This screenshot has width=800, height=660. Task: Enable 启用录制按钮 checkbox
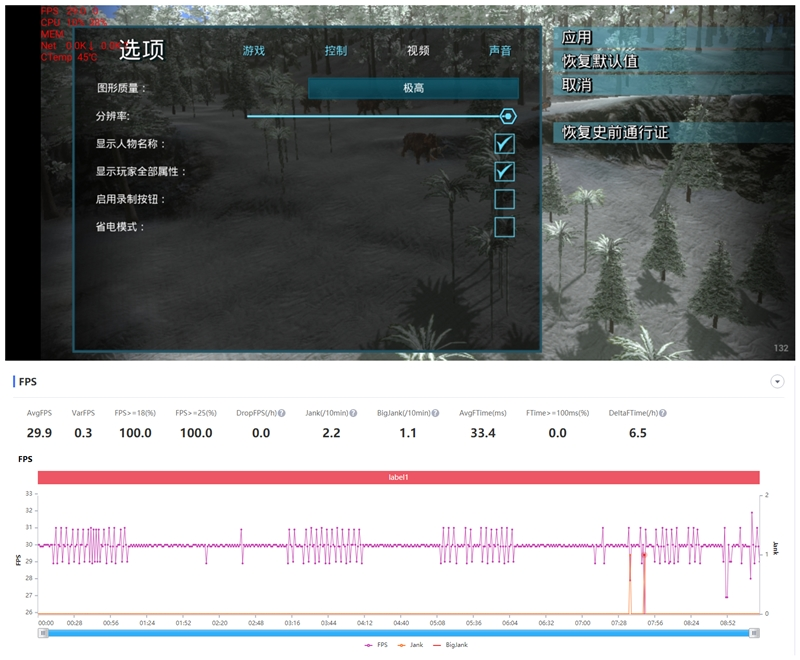[x=505, y=199]
